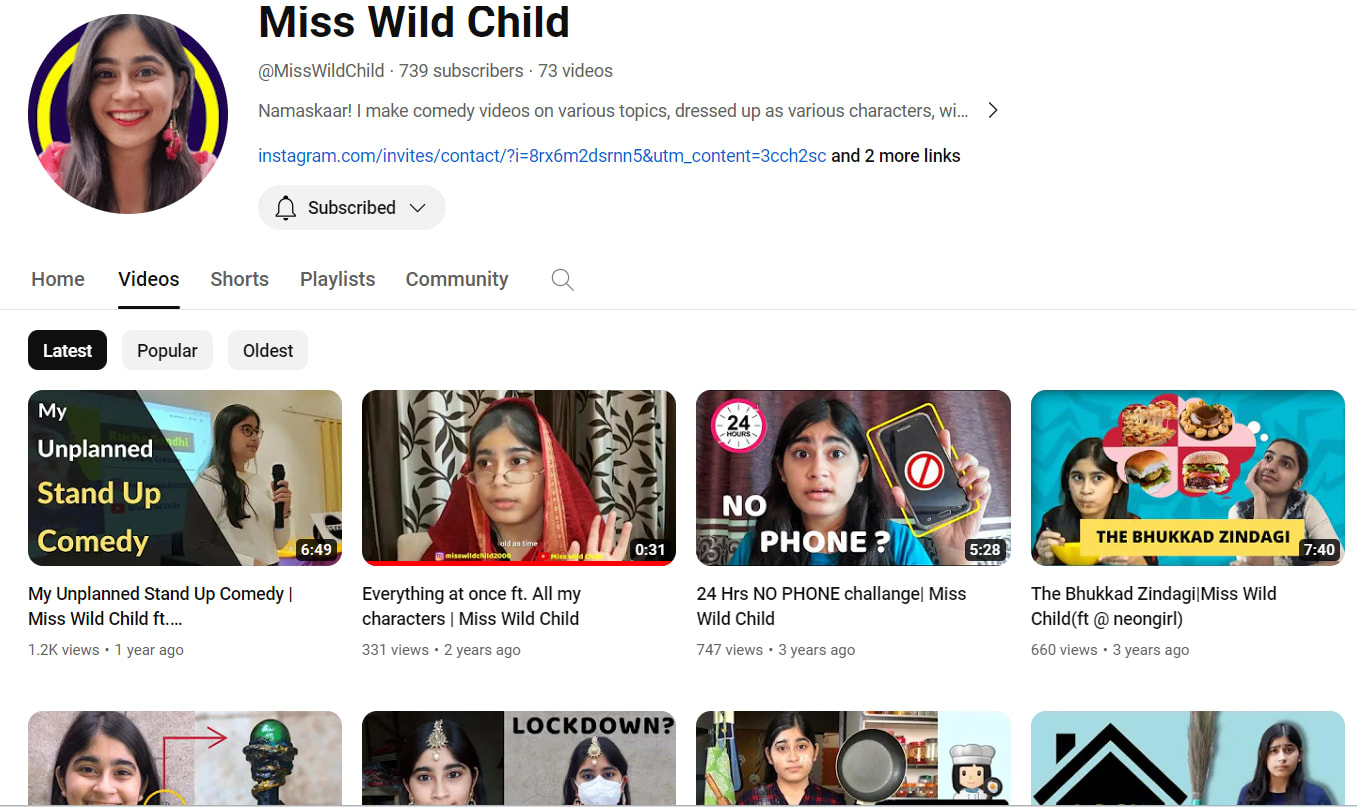Click the red progress bar on Everything at once video
This screenshot has width=1357, height=807.
pos(500,563)
